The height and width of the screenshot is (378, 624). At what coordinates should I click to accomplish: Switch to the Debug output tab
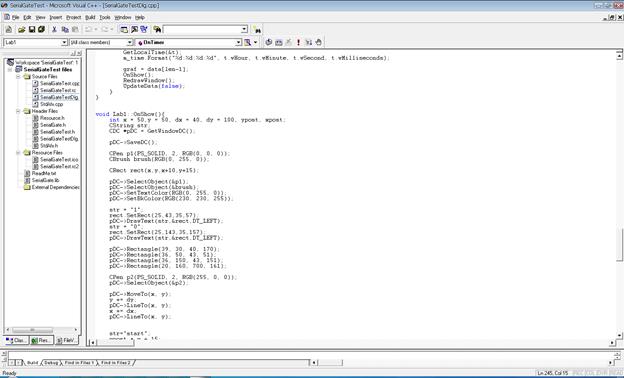(x=51, y=363)
